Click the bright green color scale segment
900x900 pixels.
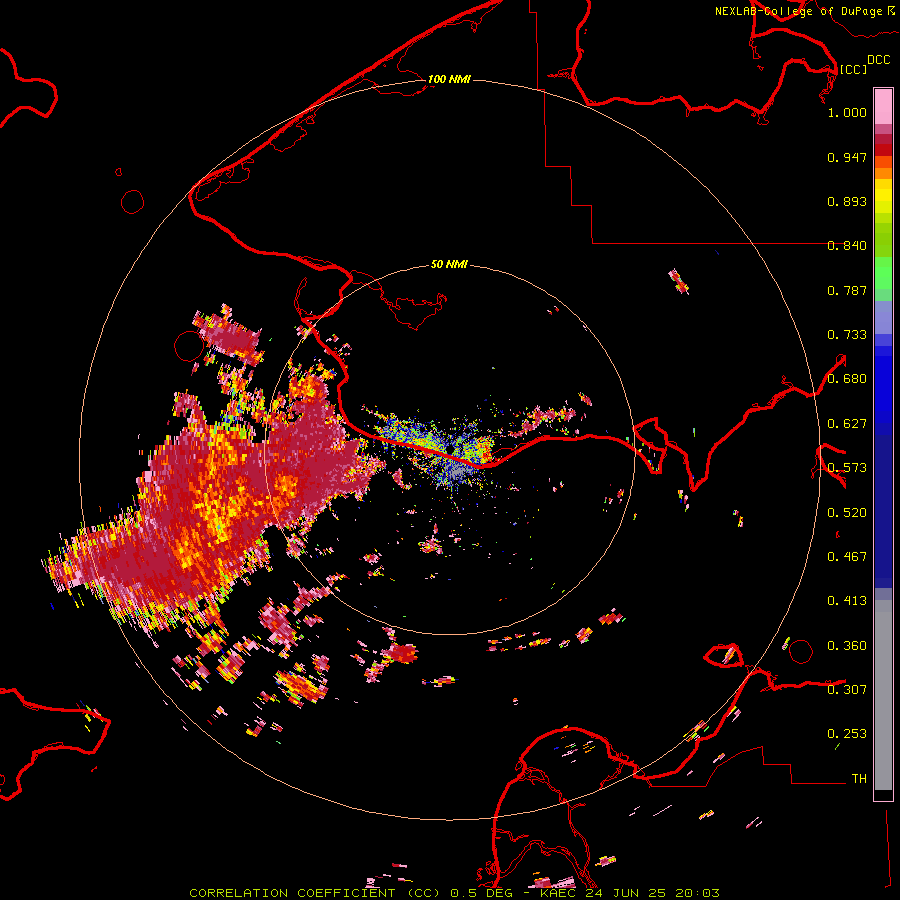pyautogui.click(x=883, y=273)
